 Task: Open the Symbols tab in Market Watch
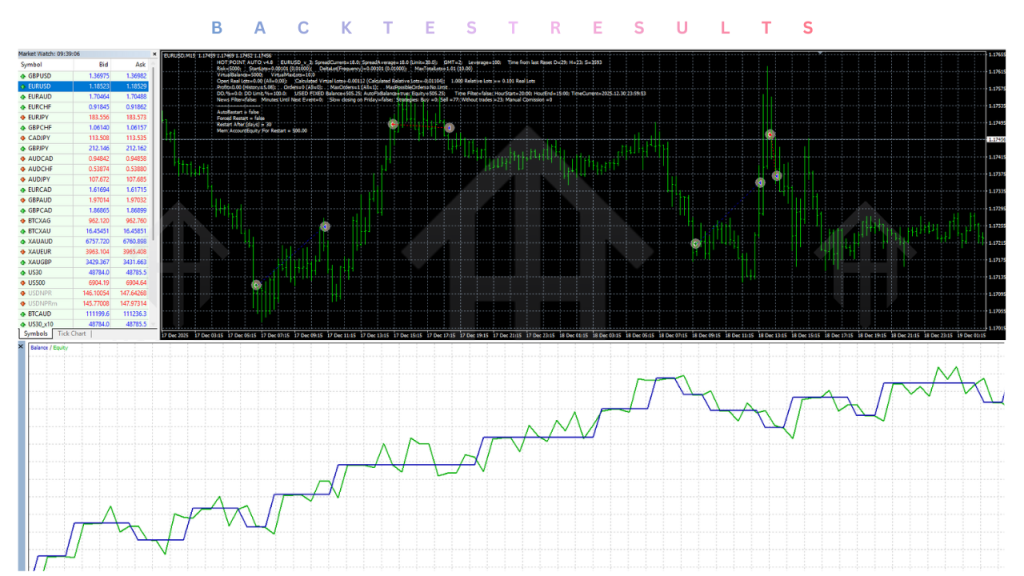pos(35,334)
